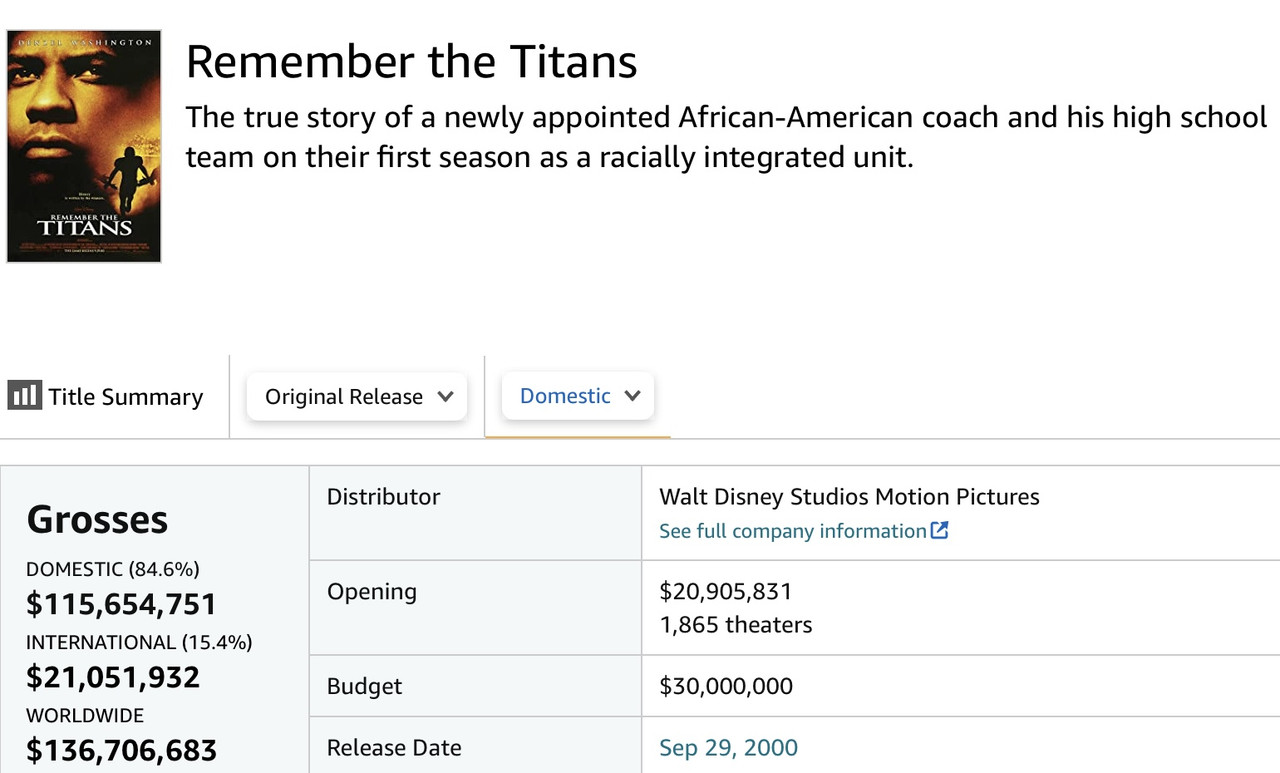Screen dimensions: 1280x773
Task: Select the Title Summary tab text
Action: click(x=126, y=397)
